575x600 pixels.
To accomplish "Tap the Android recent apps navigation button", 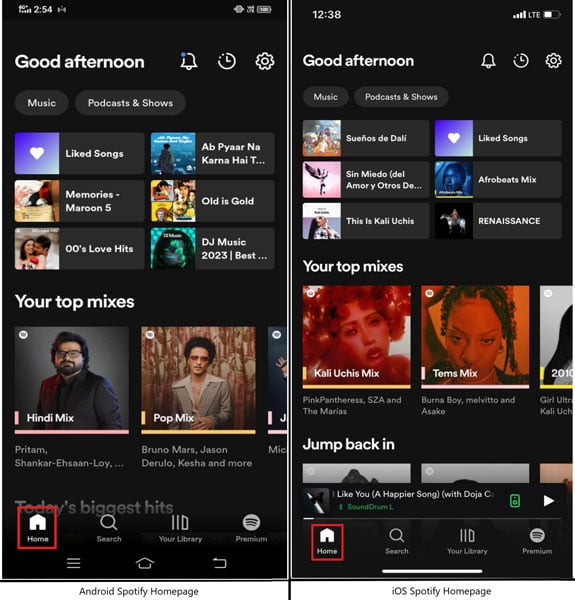I will click(x=73, y=563).
